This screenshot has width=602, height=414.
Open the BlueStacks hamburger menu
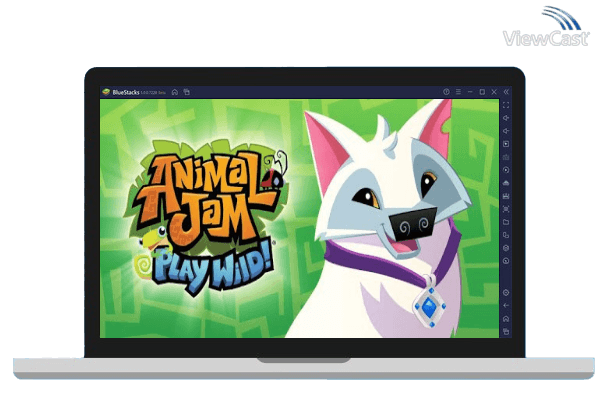[x=458, y=92]
